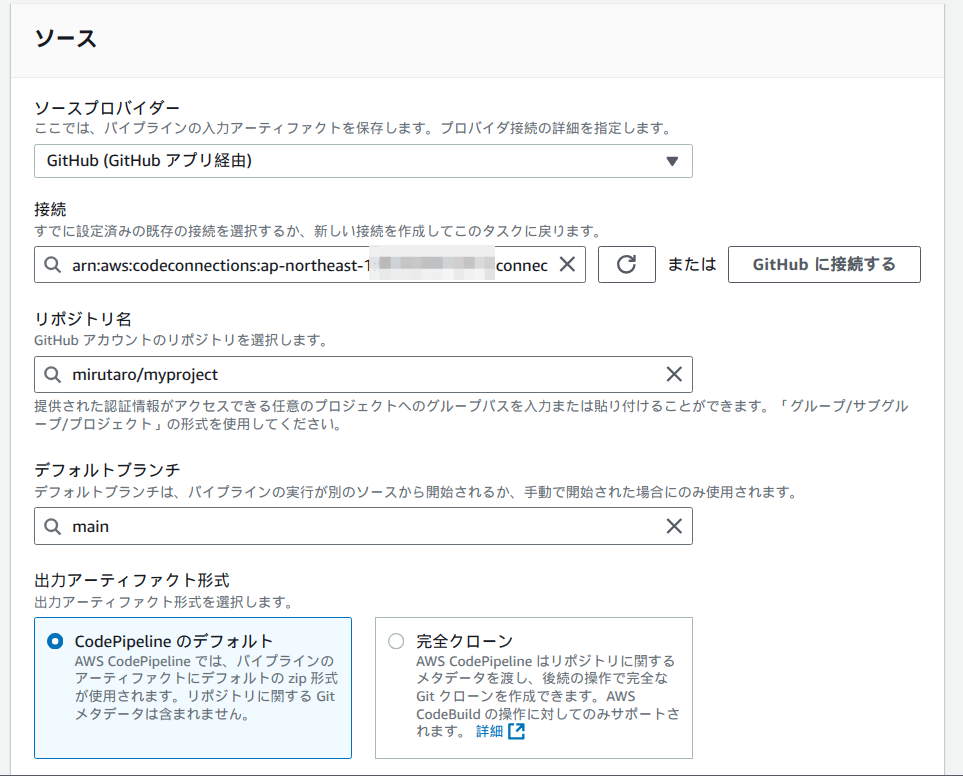The height and width of the screenshot is (776, 963).
Task: Click the GitHub に接続する button
Action: 824,265
